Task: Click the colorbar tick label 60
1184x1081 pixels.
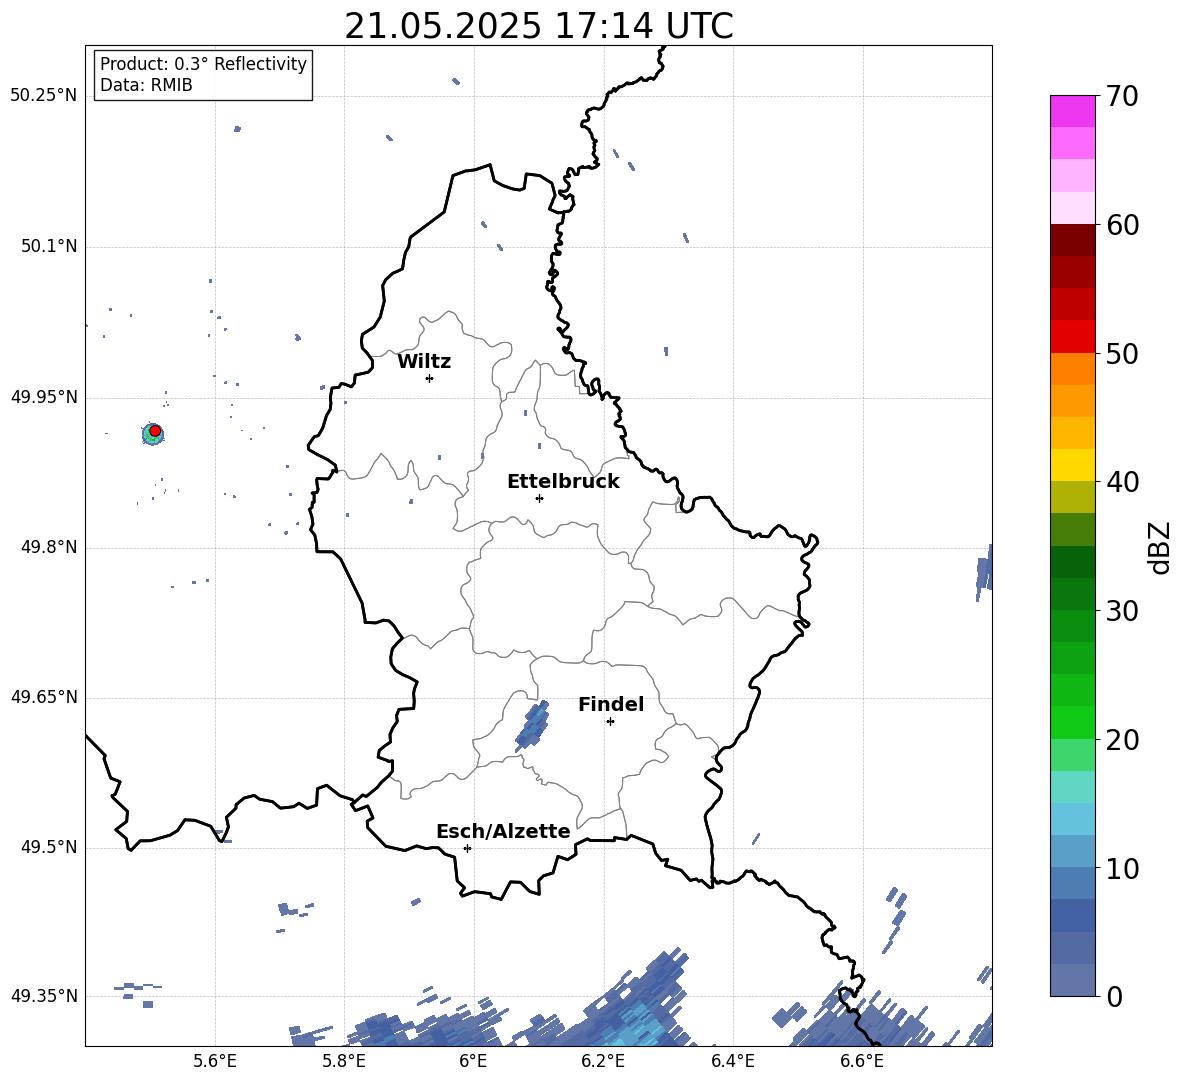Action: click(1123, 225)
